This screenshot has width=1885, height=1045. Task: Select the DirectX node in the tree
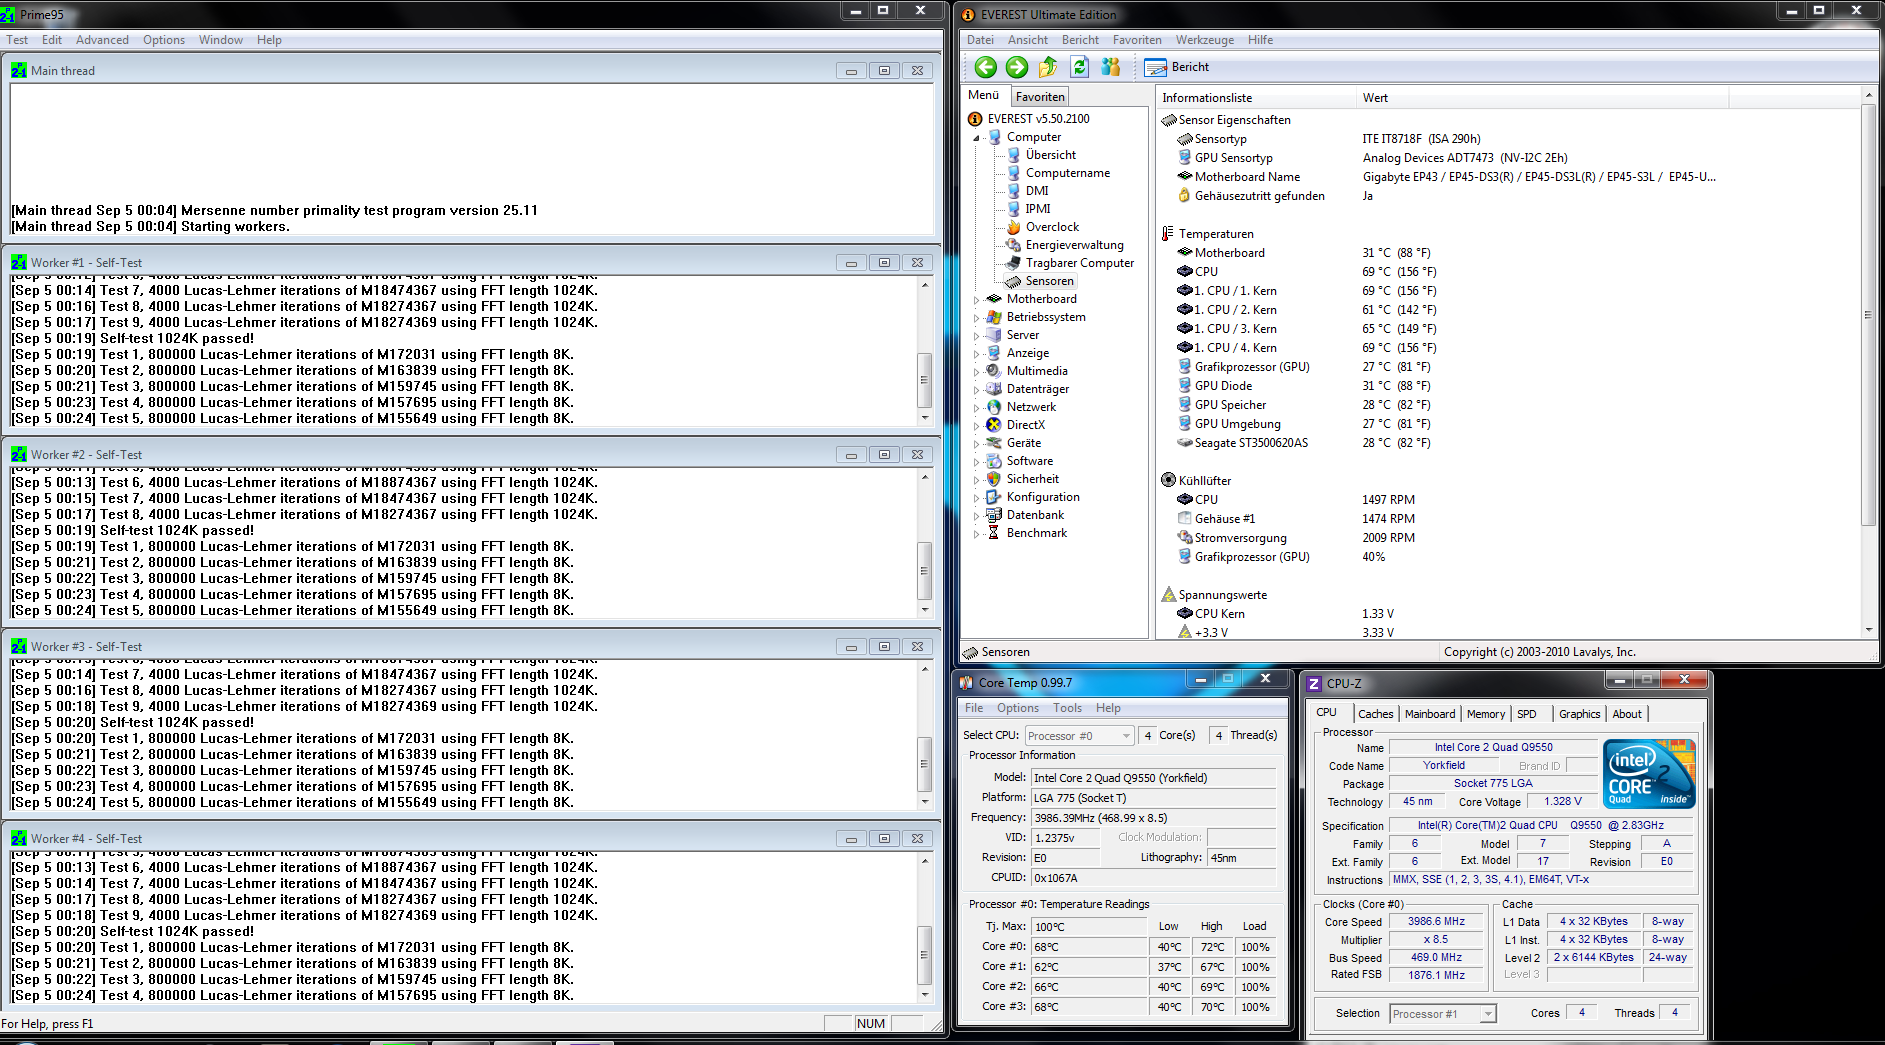[1016, 425]
